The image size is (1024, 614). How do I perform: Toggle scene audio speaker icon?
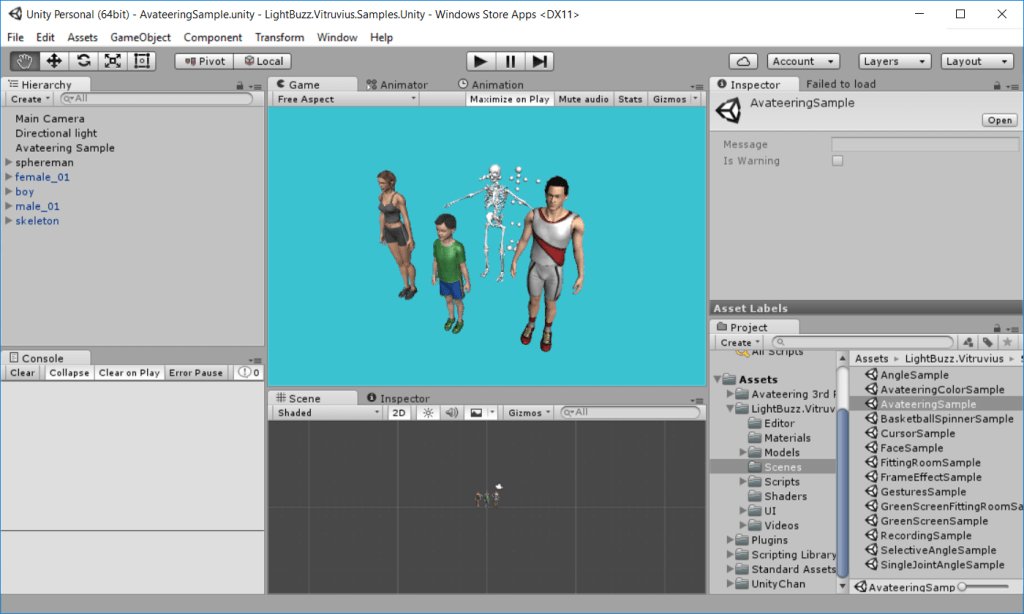click(451, 413)
